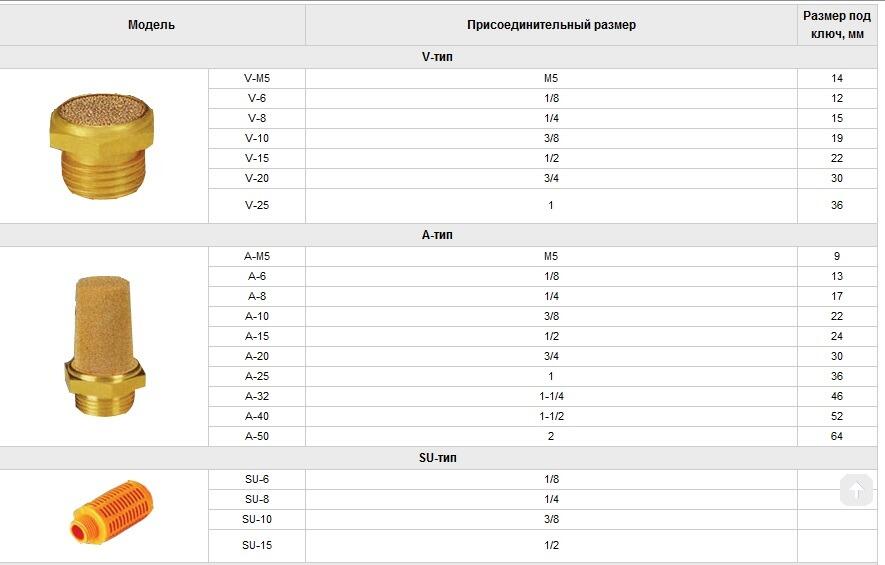Select the V-25 model cell
The width and height of the screenshot is (885, 565).
[x=257, y=205]
